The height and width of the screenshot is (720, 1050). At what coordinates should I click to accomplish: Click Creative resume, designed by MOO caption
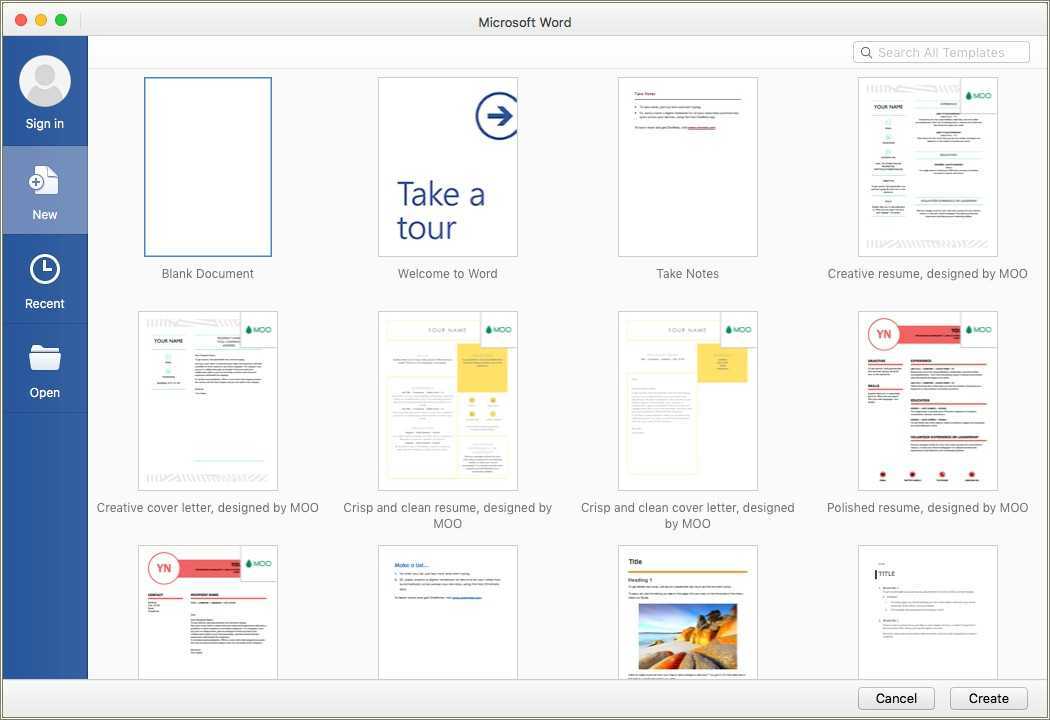(927, 274)
